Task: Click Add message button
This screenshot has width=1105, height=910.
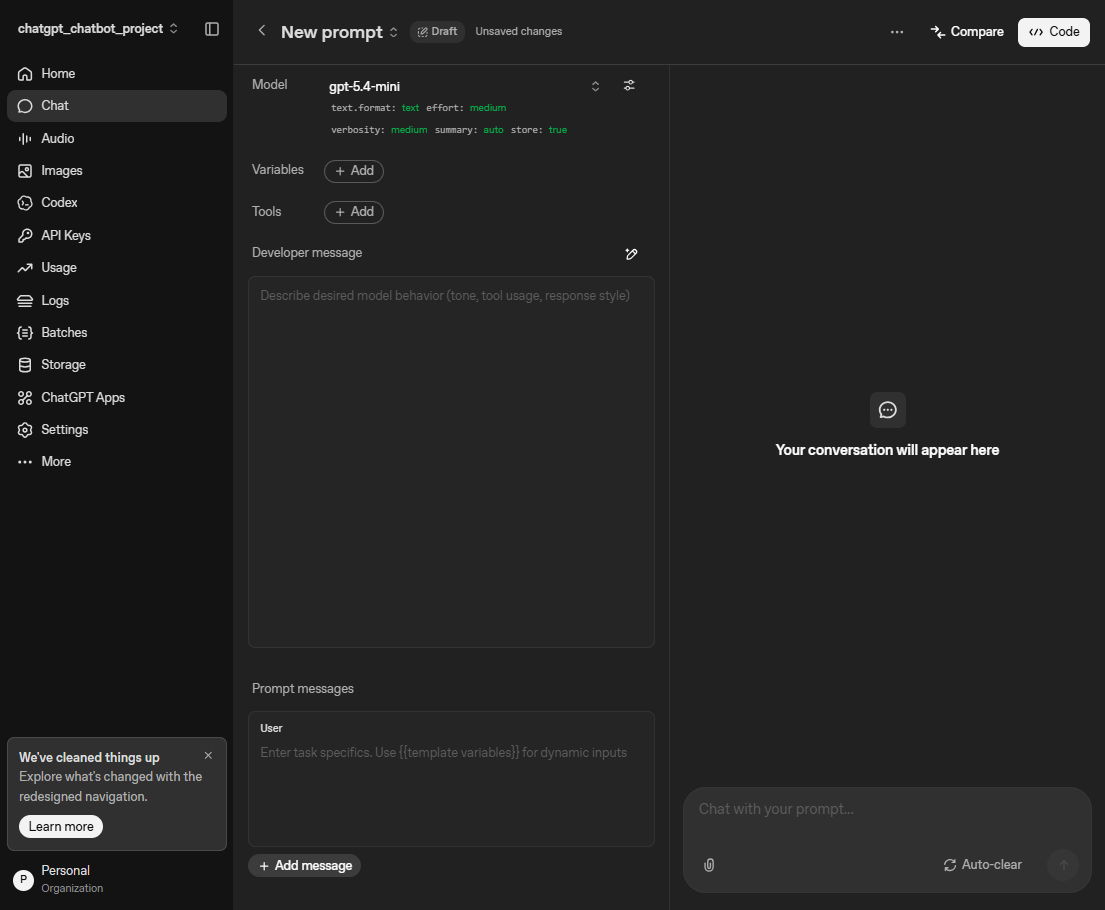Action: (304, 866)
